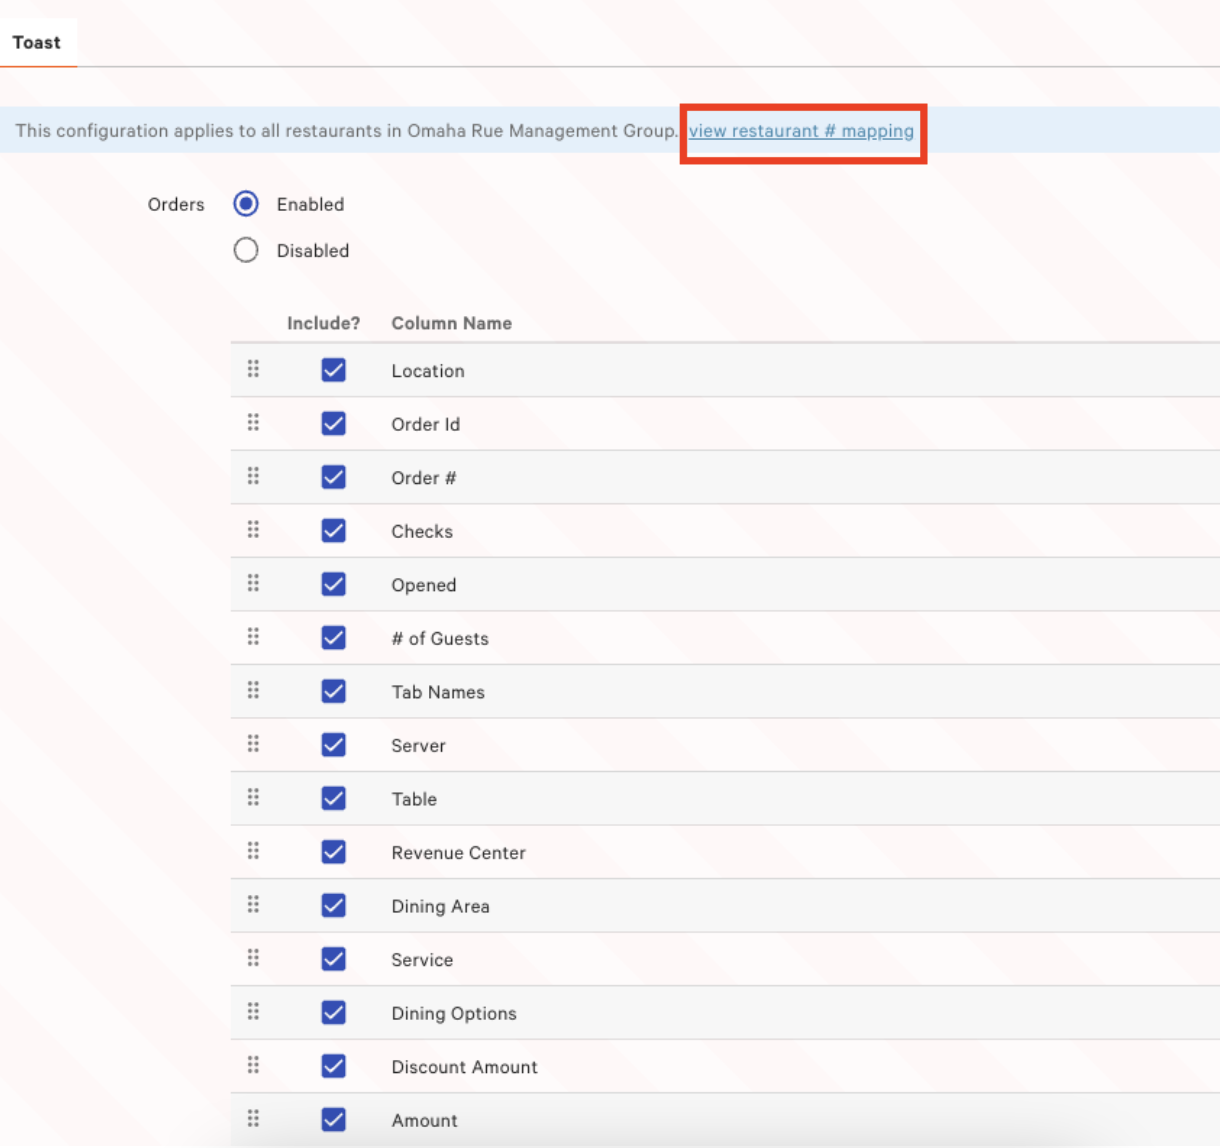Uncheck the Opened column checkbox
1220x1148 pixels.
coord(333,584)
